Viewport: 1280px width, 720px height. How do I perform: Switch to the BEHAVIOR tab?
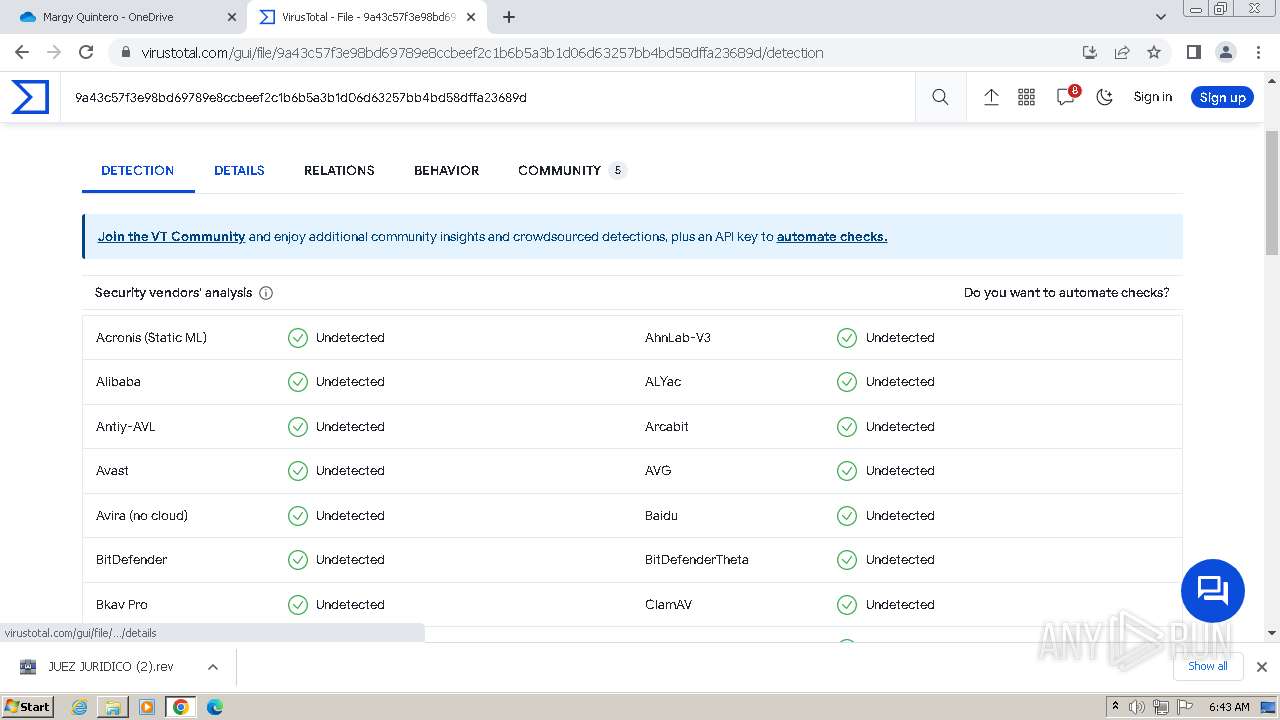tap(446, 170)
